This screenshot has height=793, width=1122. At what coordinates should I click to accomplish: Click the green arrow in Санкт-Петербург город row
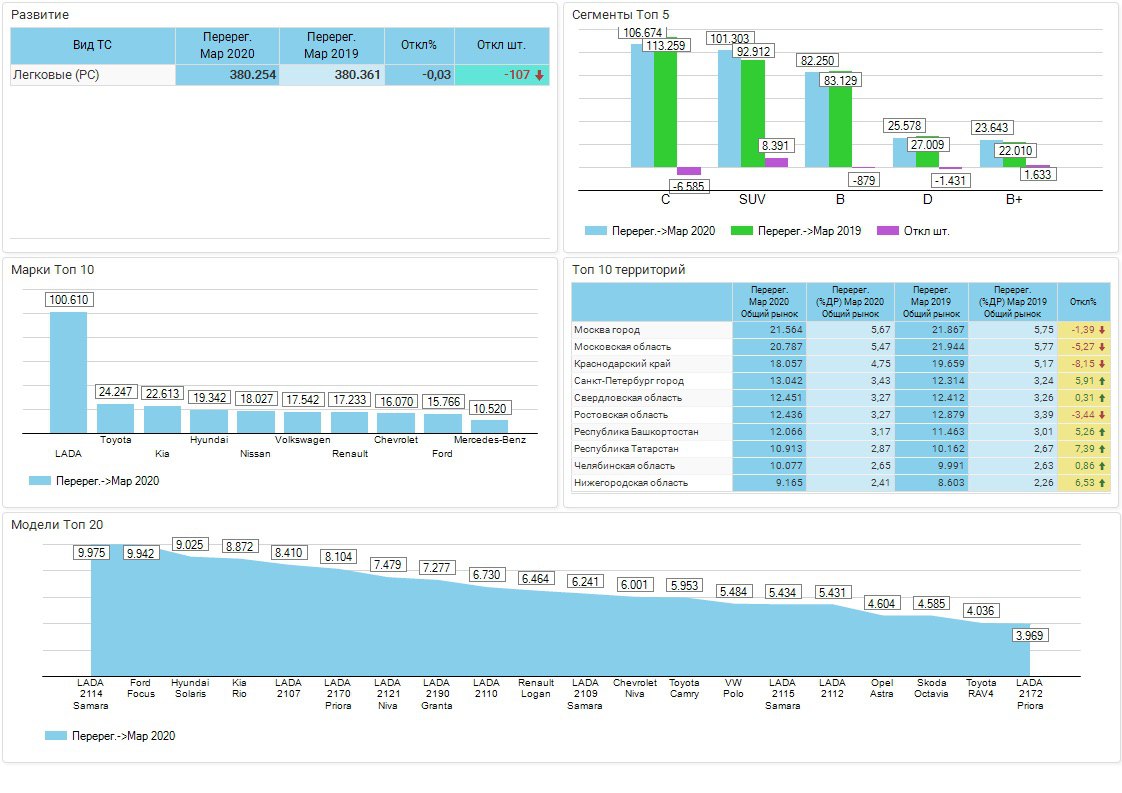(1102, 381)
